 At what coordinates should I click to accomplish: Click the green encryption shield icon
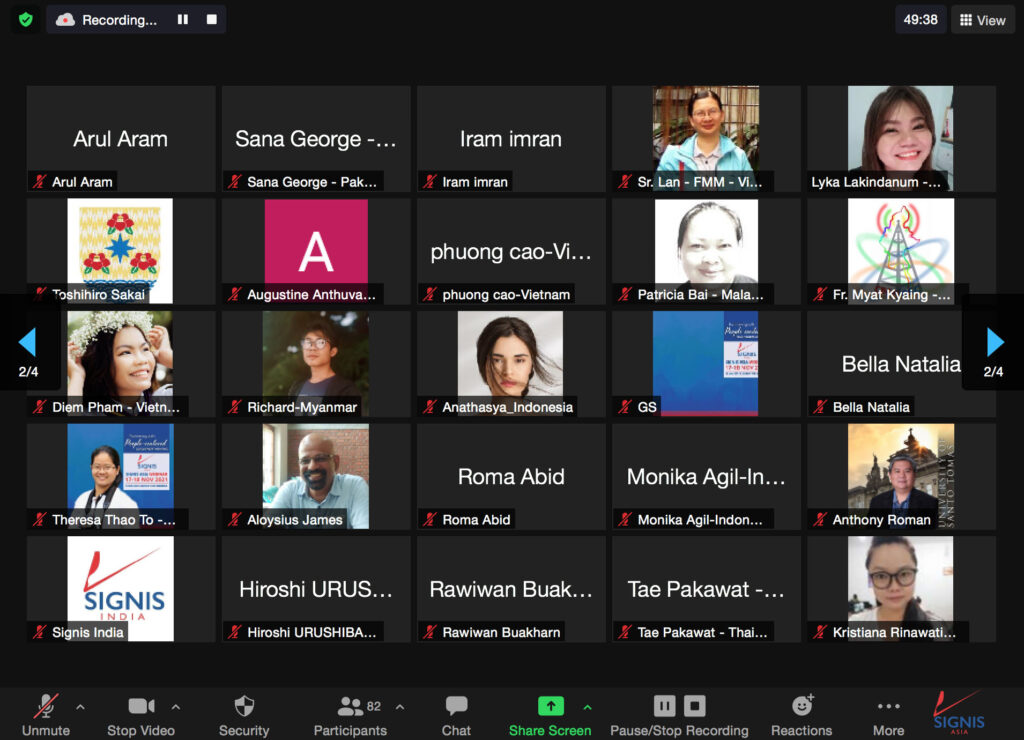(26, 19)
